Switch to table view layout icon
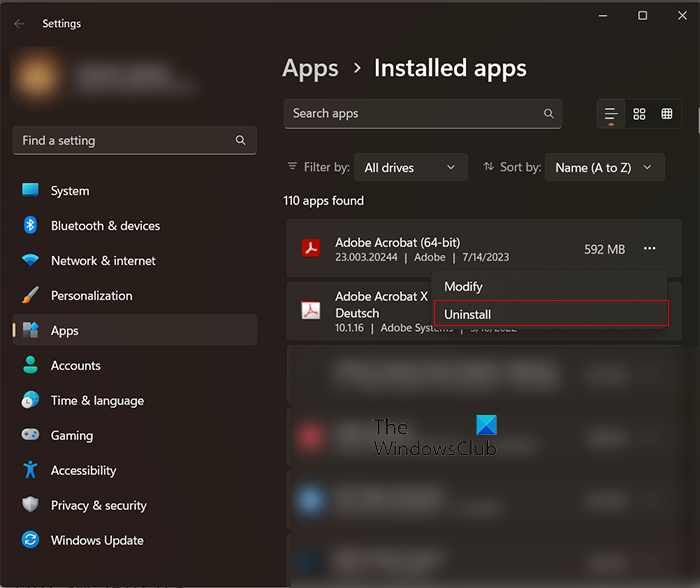Image resolution: width=700 pixels, height=588 pixels. point(667,114)
